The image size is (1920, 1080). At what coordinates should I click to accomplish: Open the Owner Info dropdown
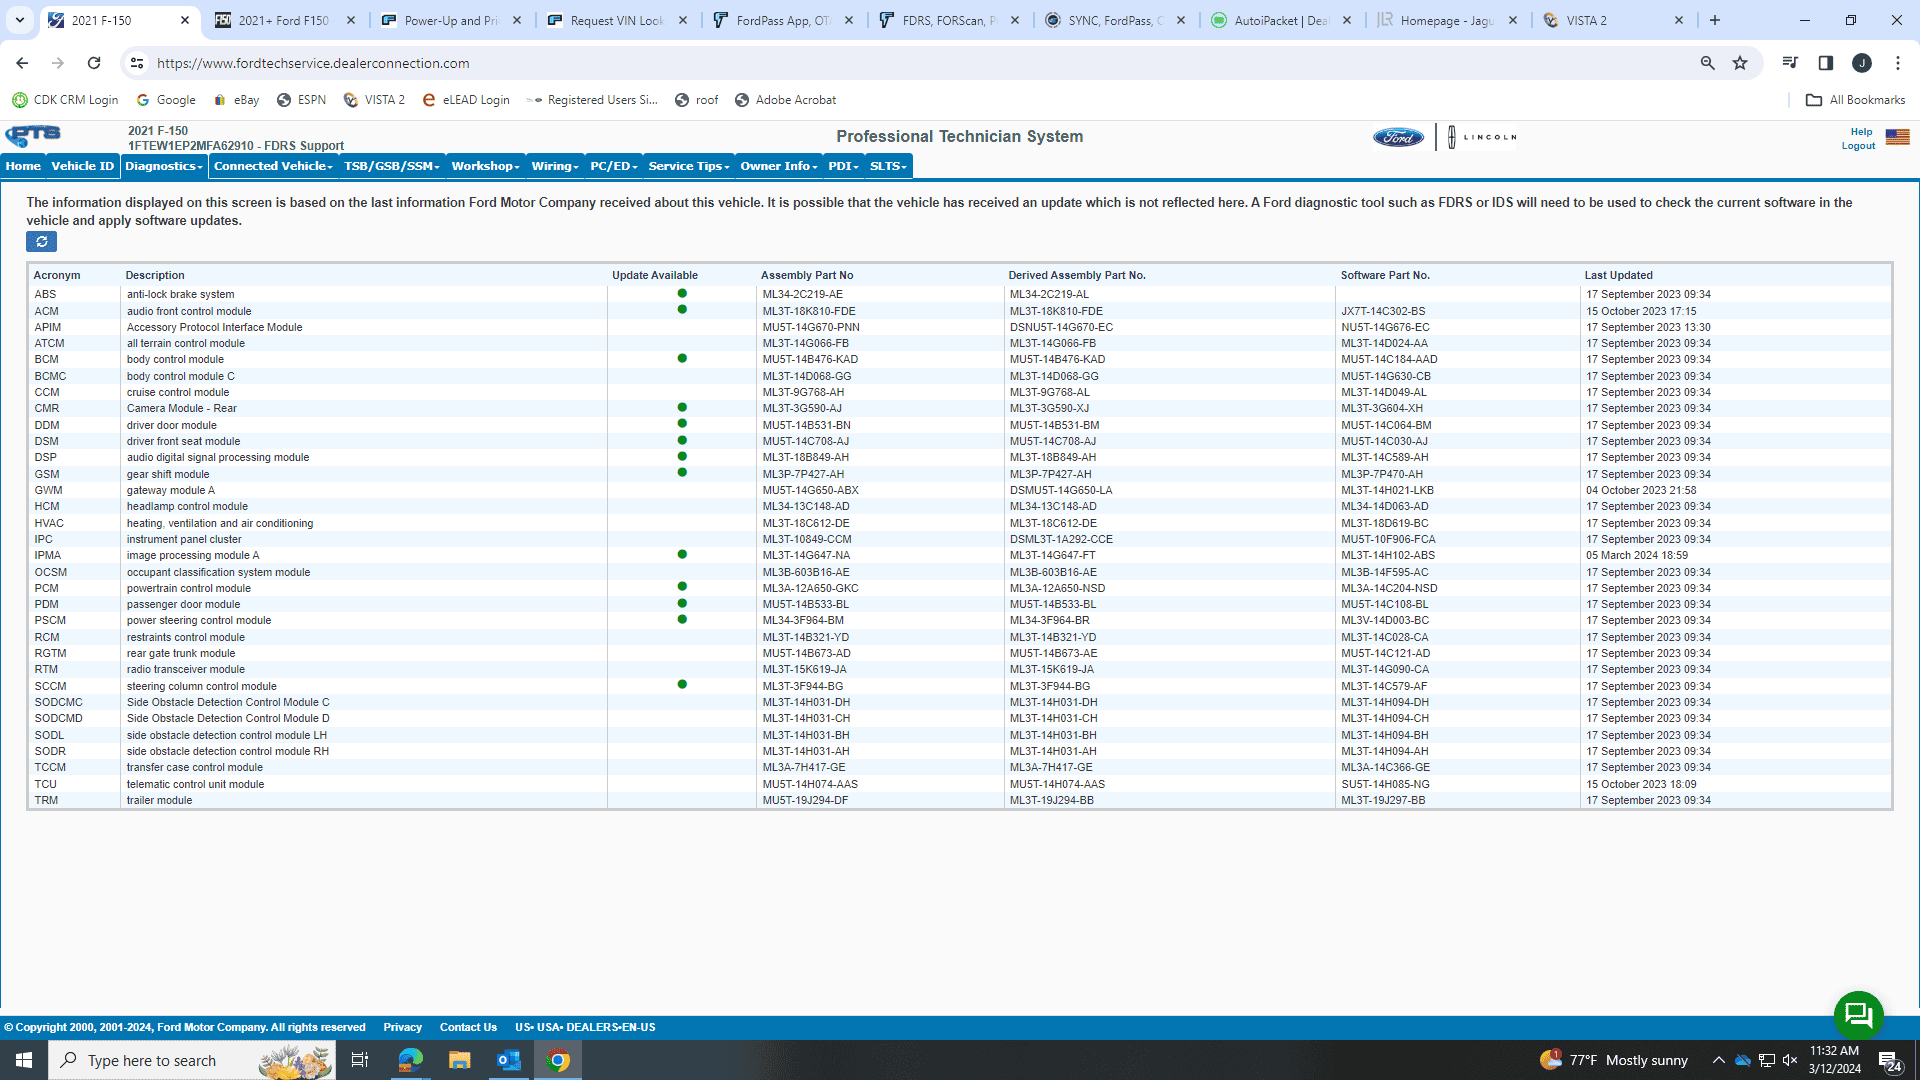pos(777,166)
